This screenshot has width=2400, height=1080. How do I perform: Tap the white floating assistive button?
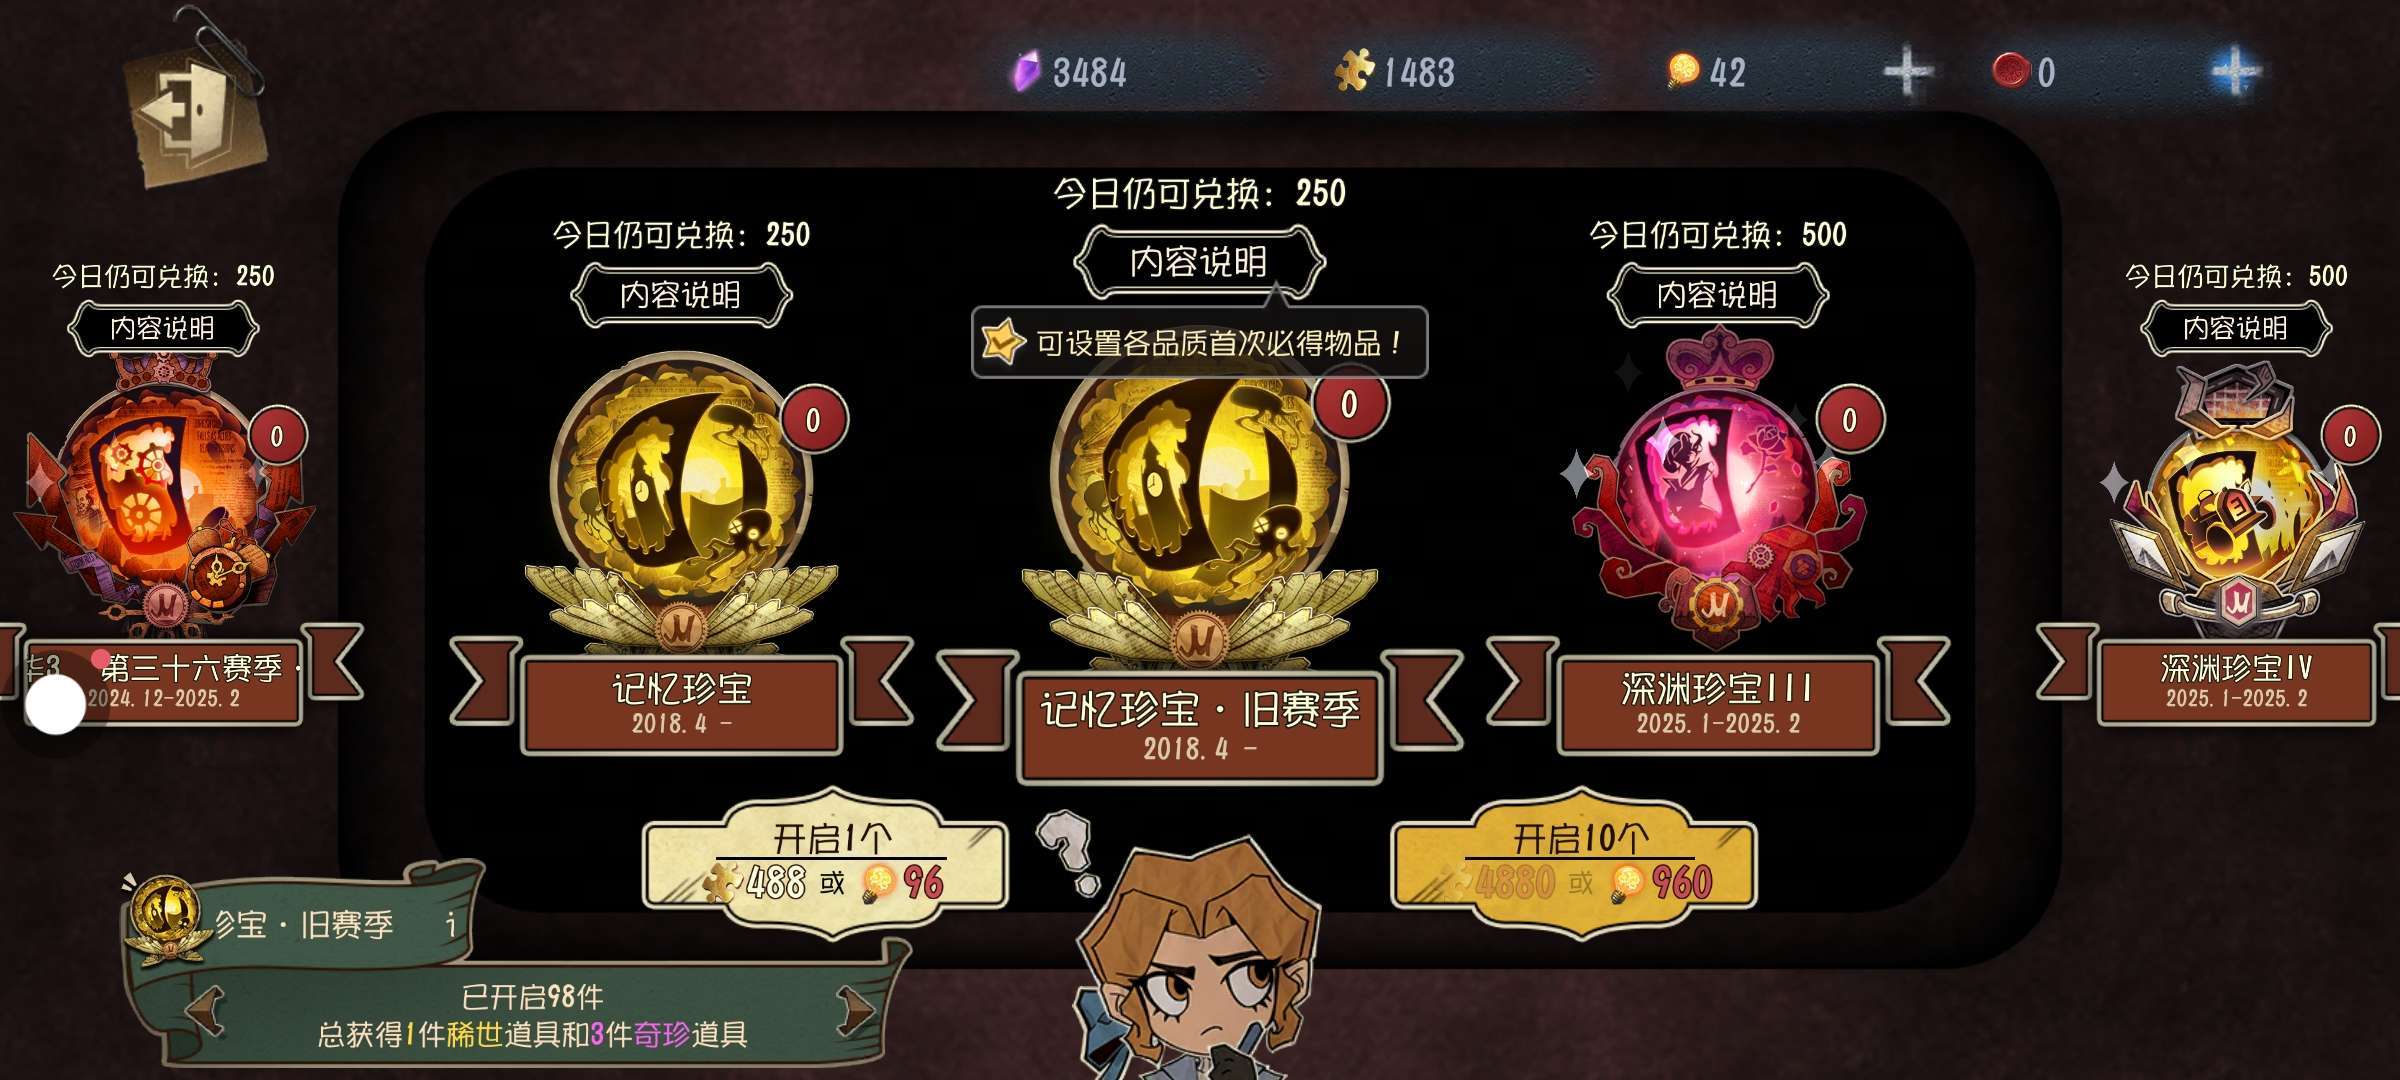[x=55, y=705]
